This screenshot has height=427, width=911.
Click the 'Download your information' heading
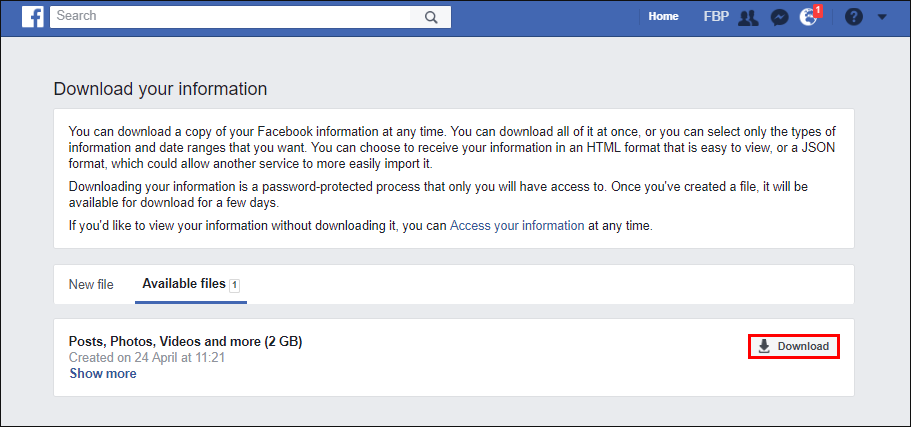click(x=160, y=89)
